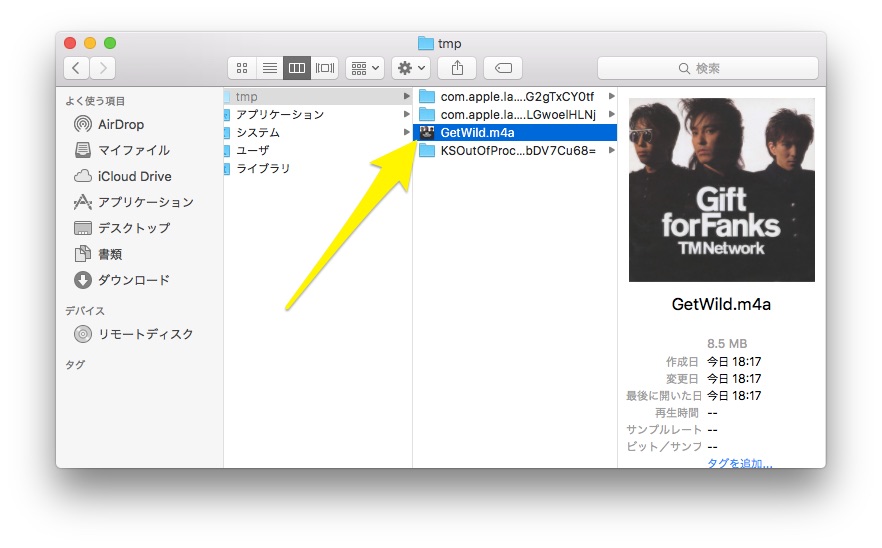882x548 pixels.
Task: Open the item arrangement dropdown
Action: (365, 68)
